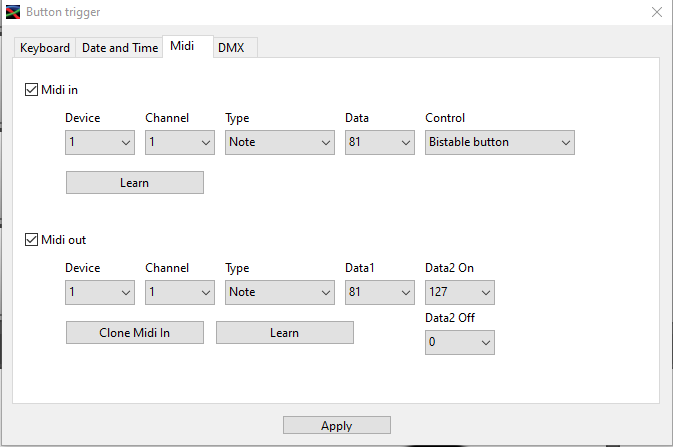This screenshot has height=447, width=673.
Task: Close the Button trigger dialog
Action: click(656, 13)
